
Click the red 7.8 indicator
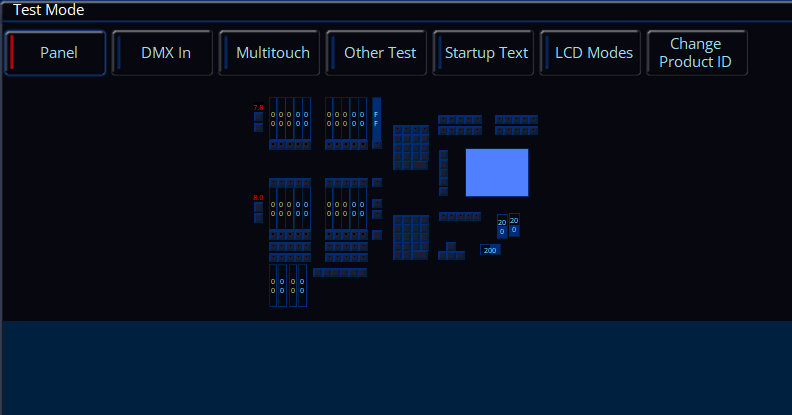pos(258,107)
